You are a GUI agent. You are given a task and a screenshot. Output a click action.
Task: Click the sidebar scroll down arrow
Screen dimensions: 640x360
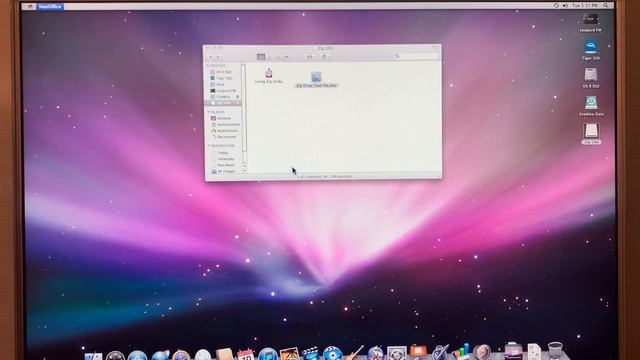(x=244, y=171)
